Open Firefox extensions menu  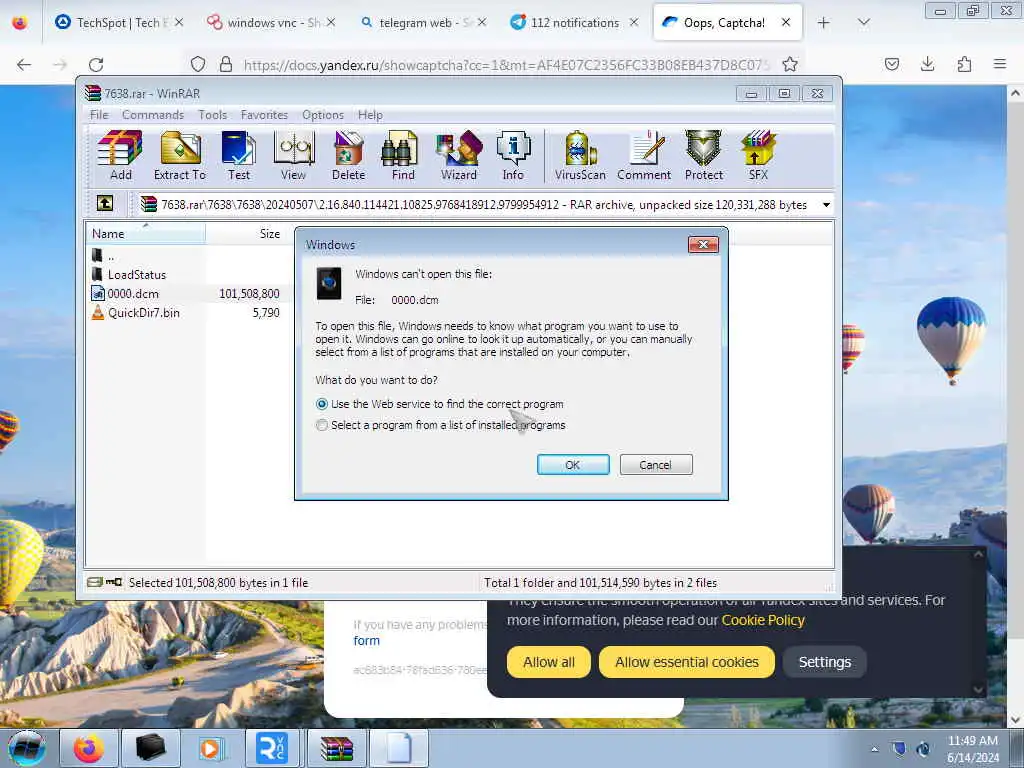click(x=964, y=64)
